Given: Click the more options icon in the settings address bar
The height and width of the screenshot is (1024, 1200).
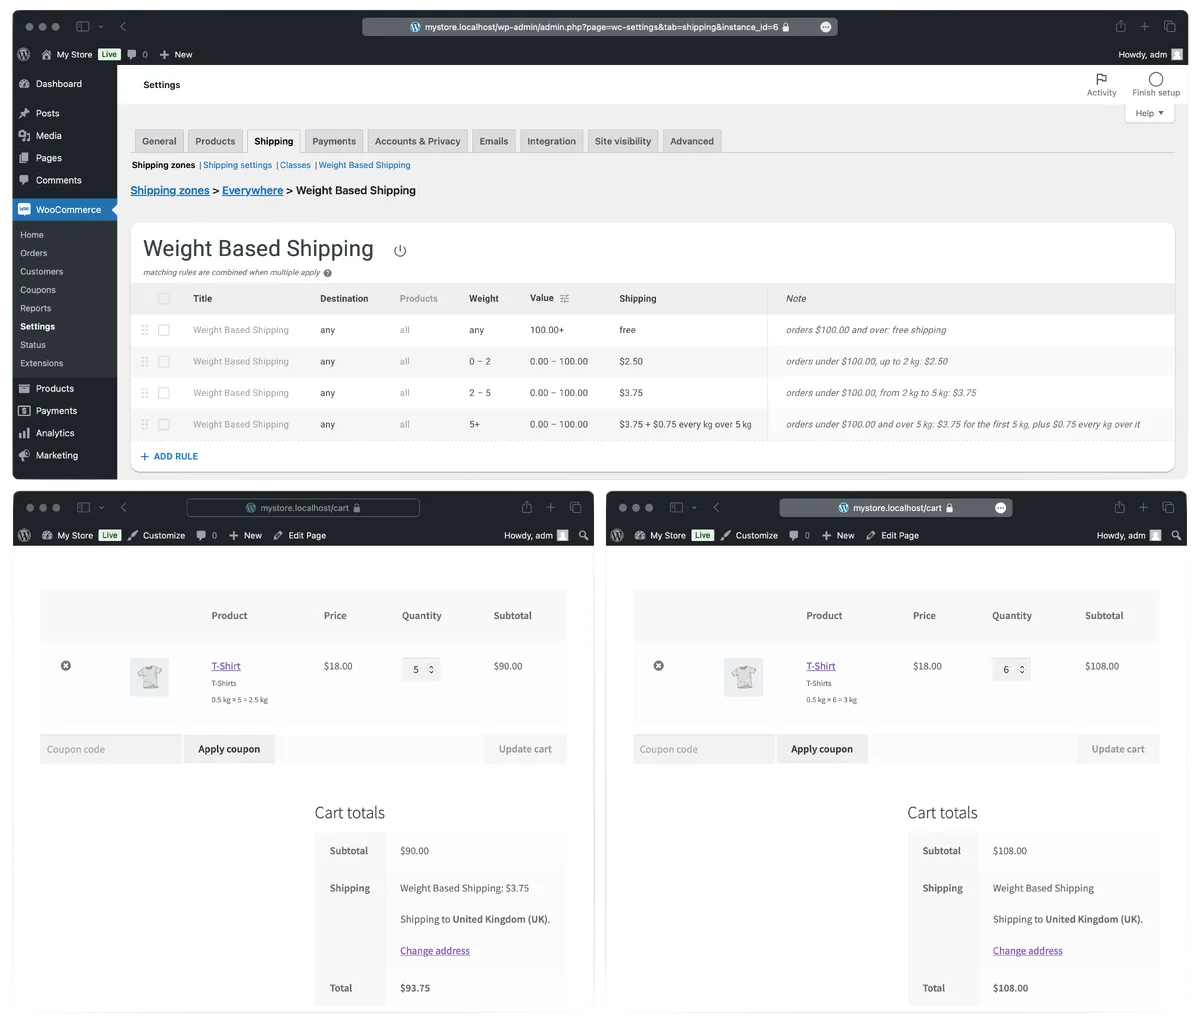Looking at the screenshot, I should 825,27.
